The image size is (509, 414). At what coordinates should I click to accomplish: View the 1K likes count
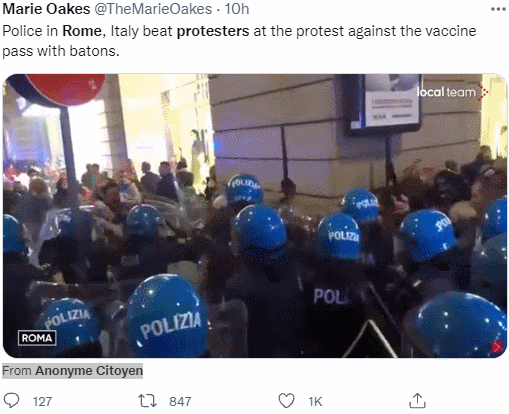[x=315, y=402]
